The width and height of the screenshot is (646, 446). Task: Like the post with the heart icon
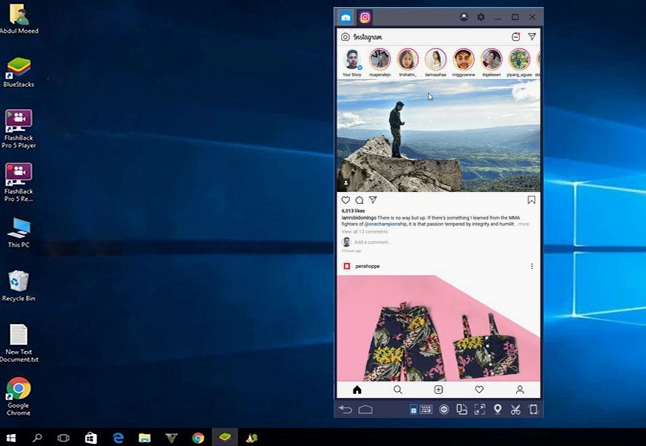[x=346, y=200]
